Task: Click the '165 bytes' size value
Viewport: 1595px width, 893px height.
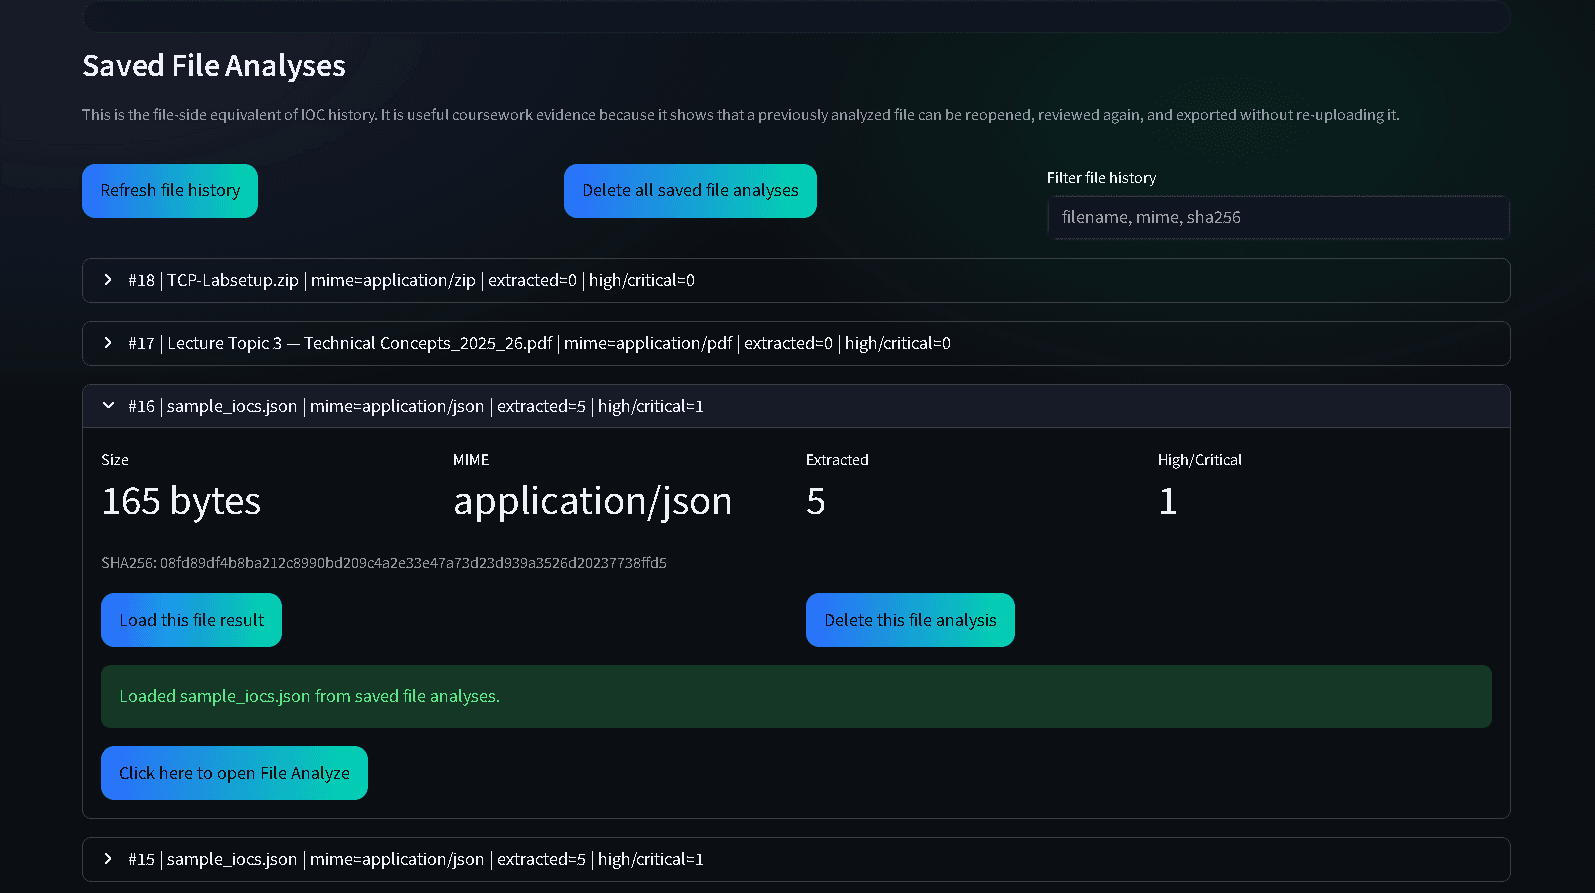Action: (181, 501)
